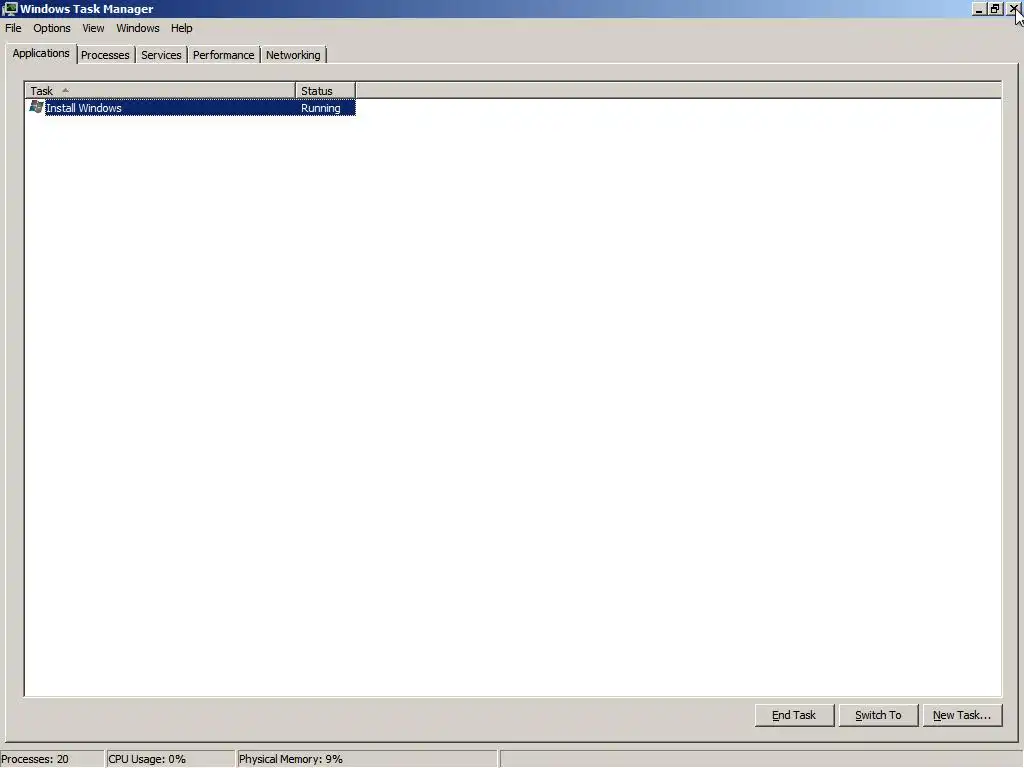Click the Physical Memory: 9% status entry
Viewport: 1024px width, 768px height.
tap(367, 759)
